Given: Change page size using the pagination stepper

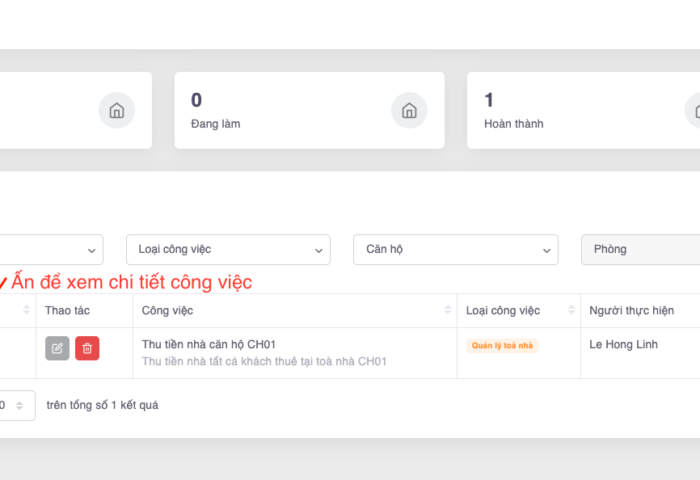Looking at the screenshot, I should tap(18, 405).
